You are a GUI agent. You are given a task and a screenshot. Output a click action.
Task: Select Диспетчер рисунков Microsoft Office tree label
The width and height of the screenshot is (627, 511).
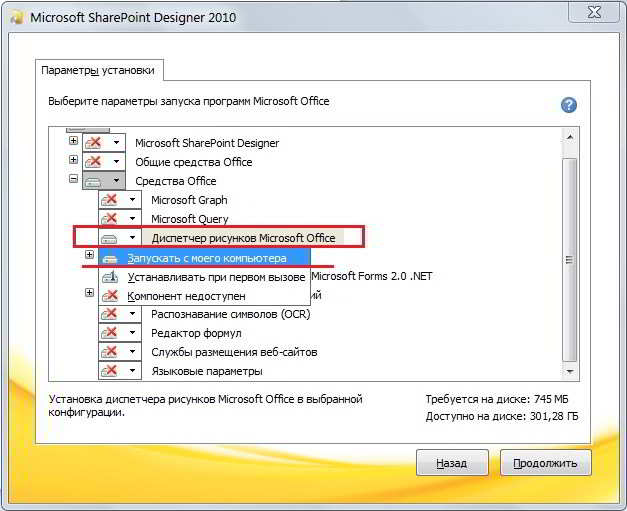click(x=244, y=238)
